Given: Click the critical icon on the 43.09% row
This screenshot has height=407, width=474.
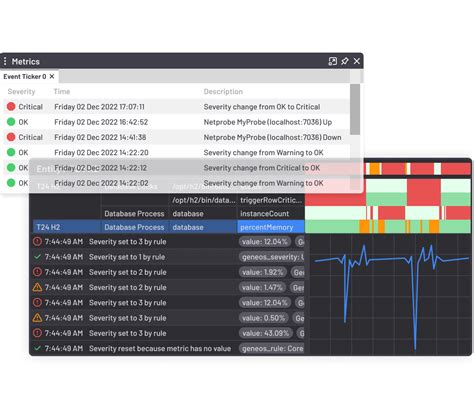Looking at the screenshot, I should (37, 333).
